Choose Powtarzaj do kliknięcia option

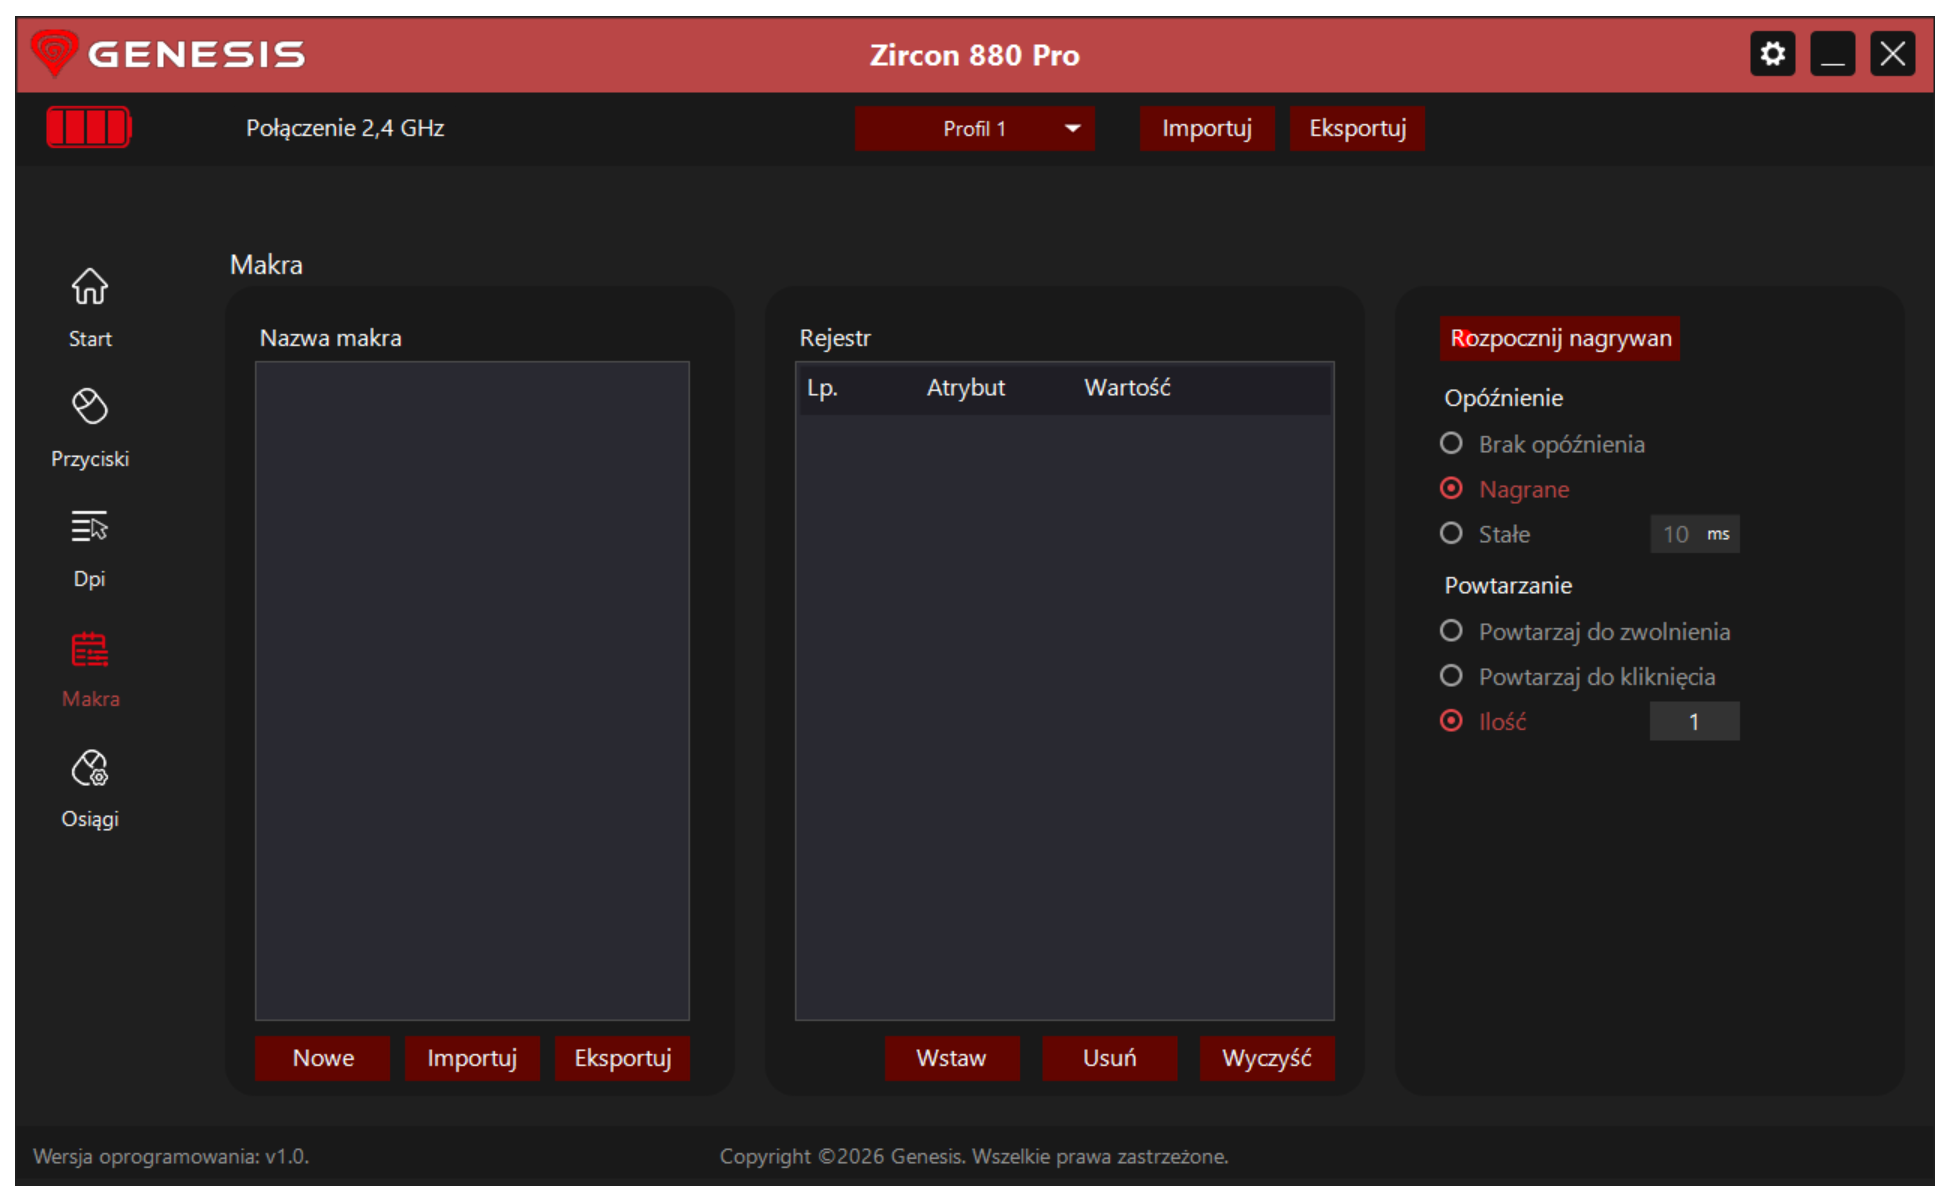[1451, 676]
